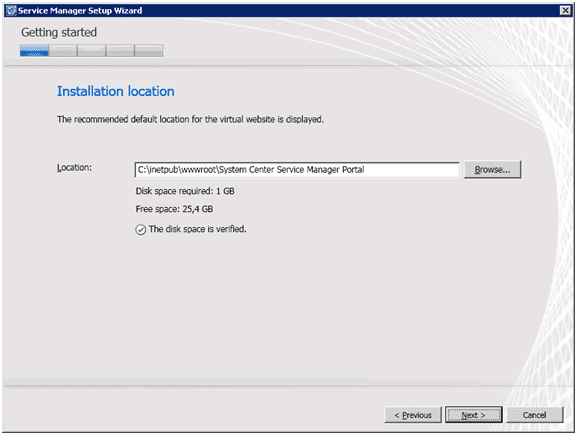This screenshot has height=434, width=576.
Task: Click the Getting started title text
Action: [59, 32]
